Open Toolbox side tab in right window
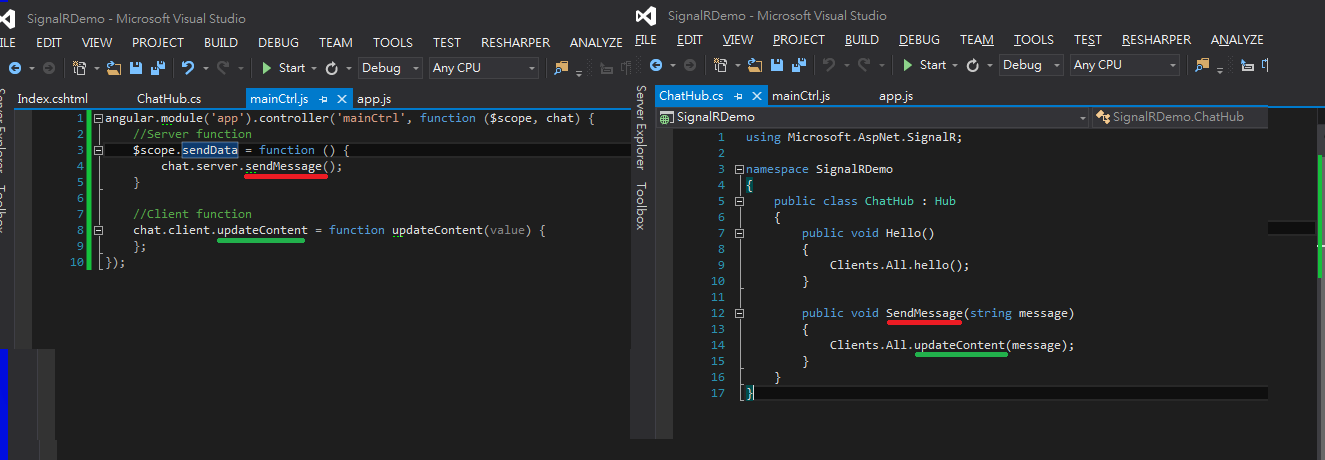Image resolution: width=1325 pixels, height=460 pixels. 642,205
